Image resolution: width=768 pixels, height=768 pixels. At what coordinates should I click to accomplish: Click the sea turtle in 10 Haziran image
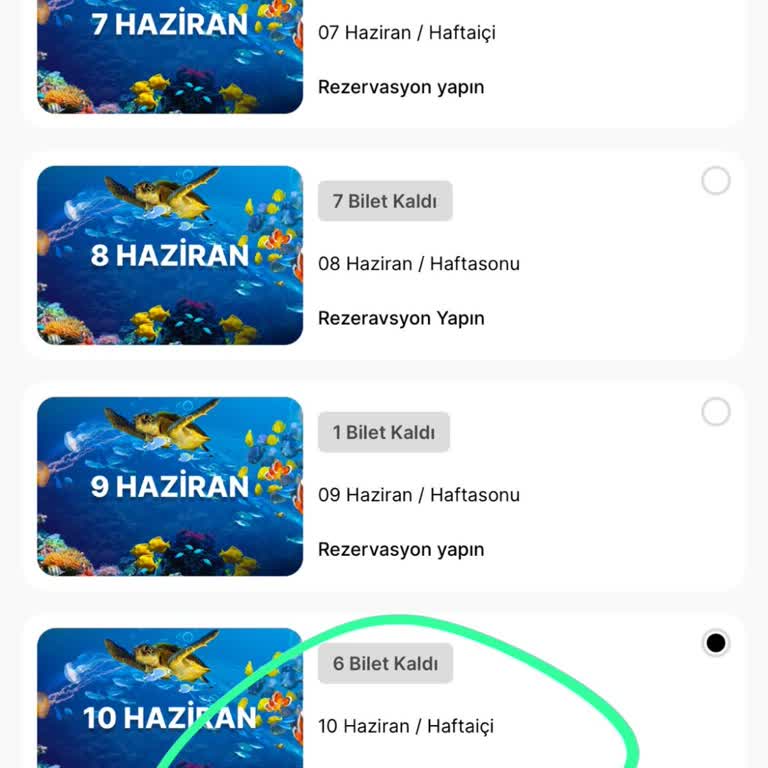[162, 656]
